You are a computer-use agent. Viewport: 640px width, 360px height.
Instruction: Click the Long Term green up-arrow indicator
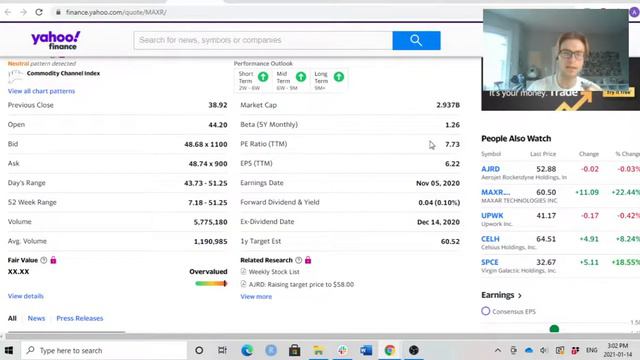point(339,77)
